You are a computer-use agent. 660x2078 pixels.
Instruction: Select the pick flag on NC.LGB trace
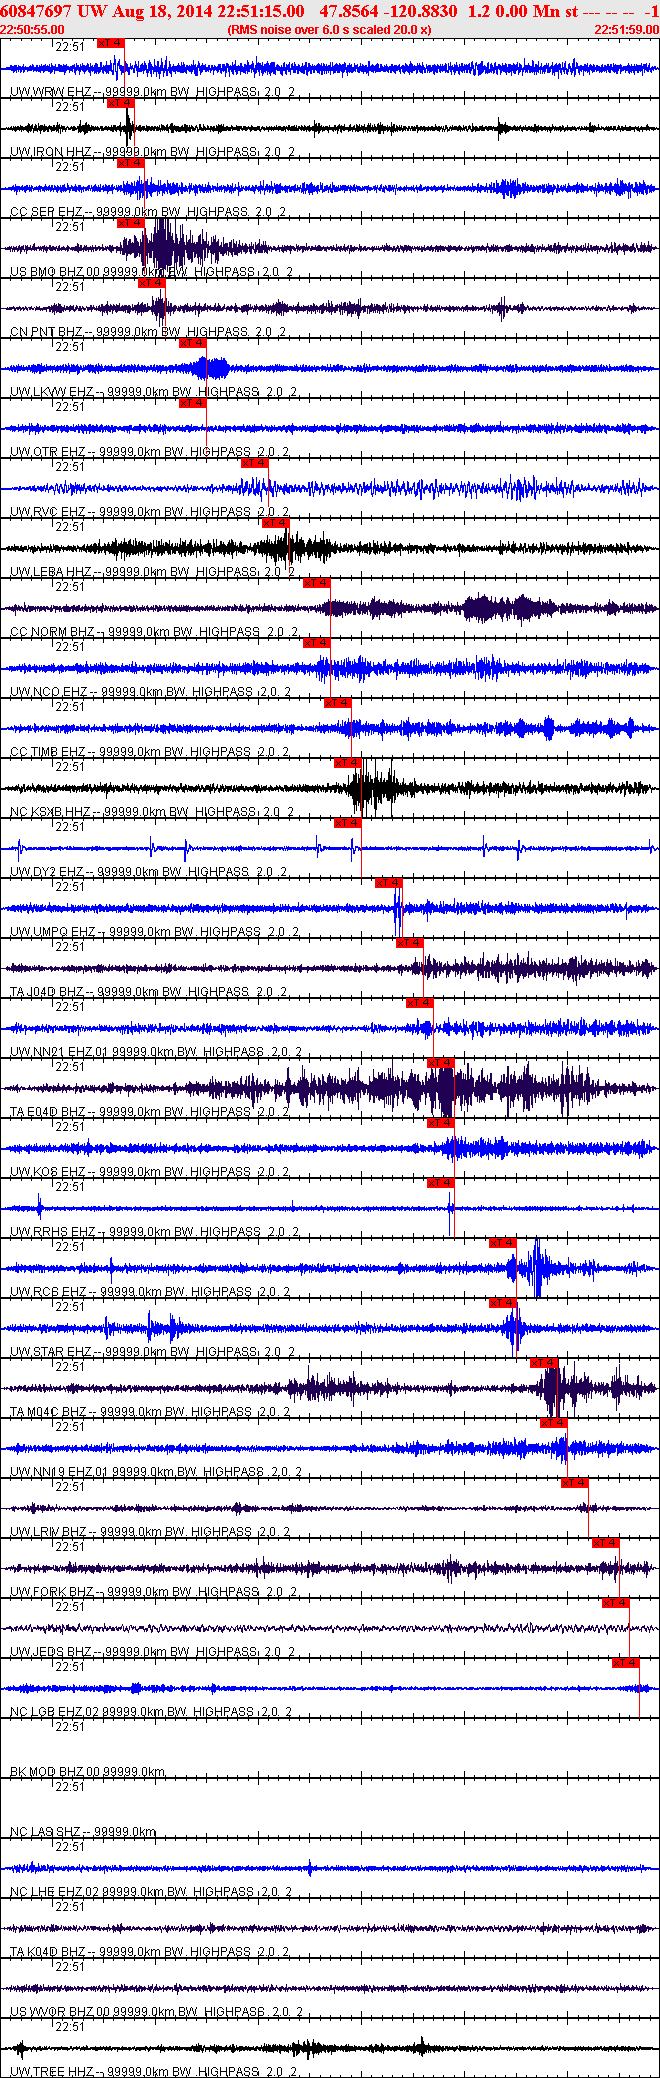(x=625, y=1663)
